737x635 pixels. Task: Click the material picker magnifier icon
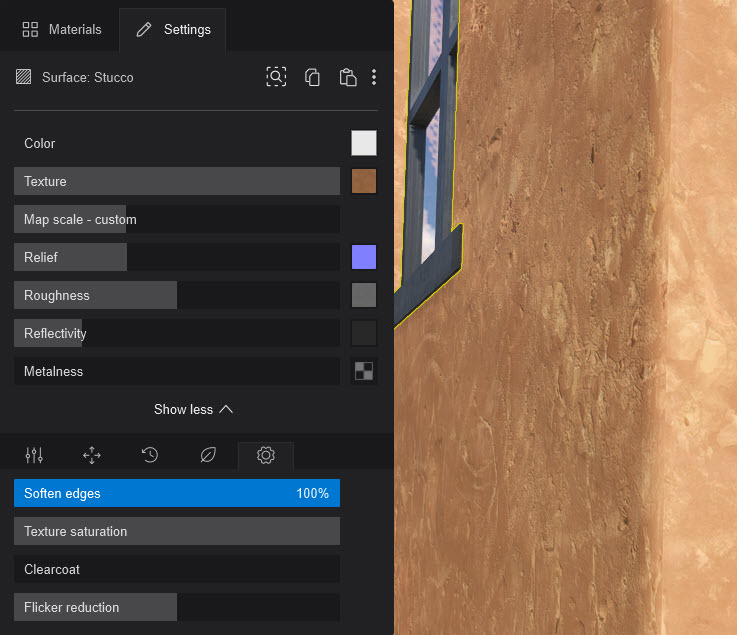tap(276, 77)
